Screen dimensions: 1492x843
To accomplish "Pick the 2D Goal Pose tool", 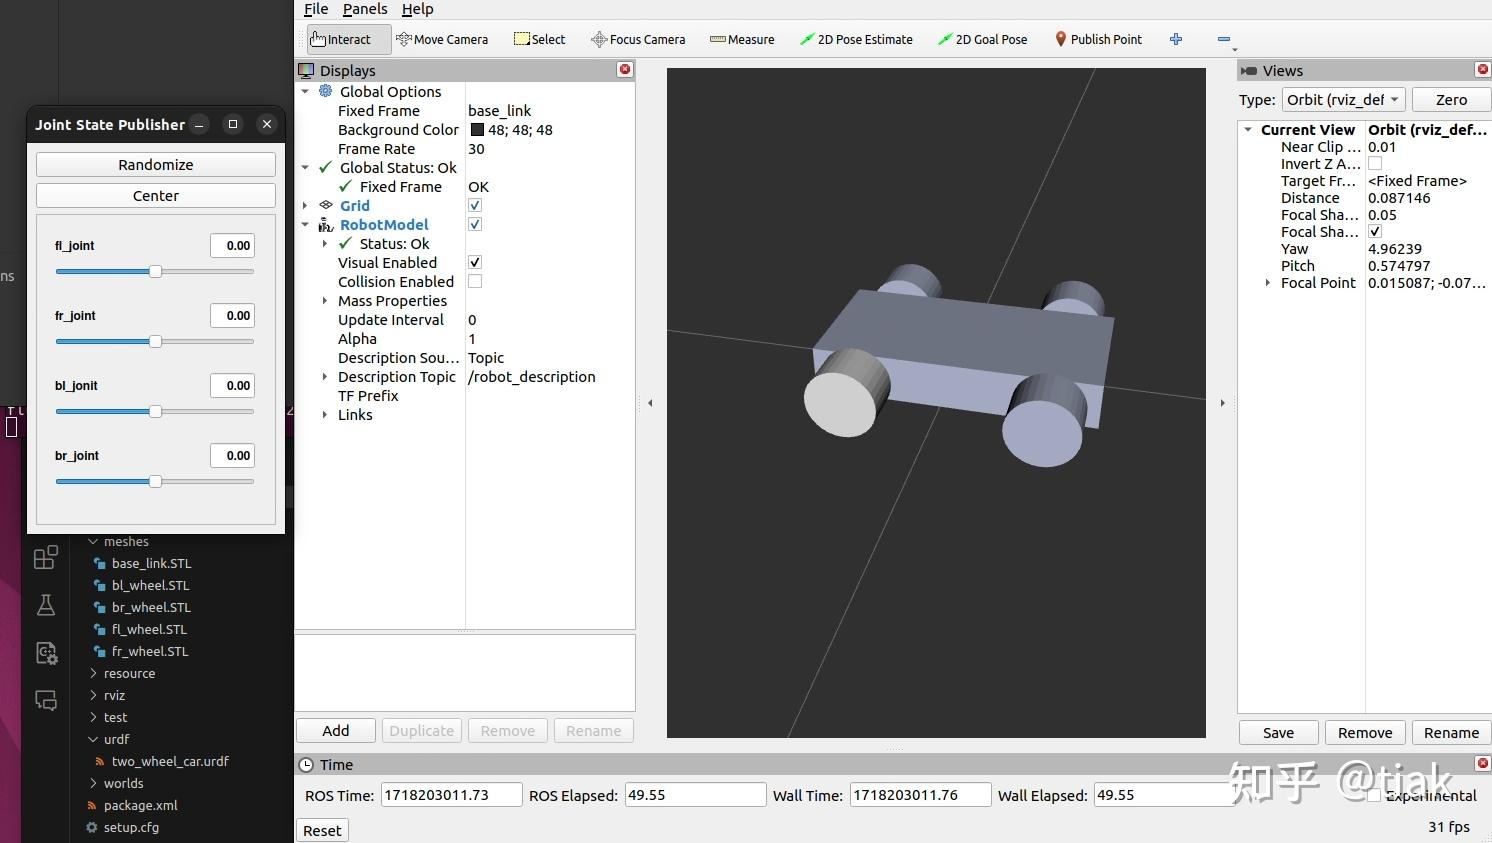I will 982,39.
